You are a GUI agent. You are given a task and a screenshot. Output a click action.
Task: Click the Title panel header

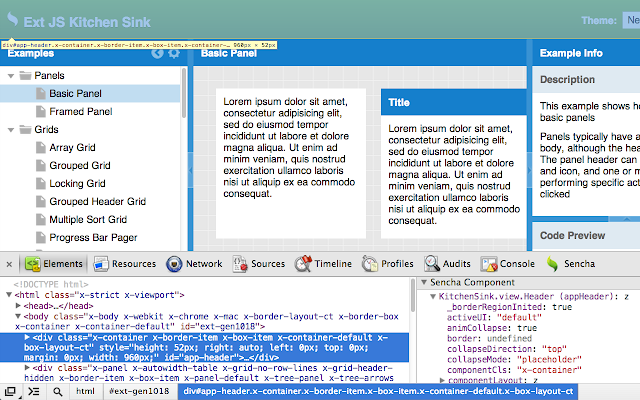pyautogui.click(x=453, y=102)
